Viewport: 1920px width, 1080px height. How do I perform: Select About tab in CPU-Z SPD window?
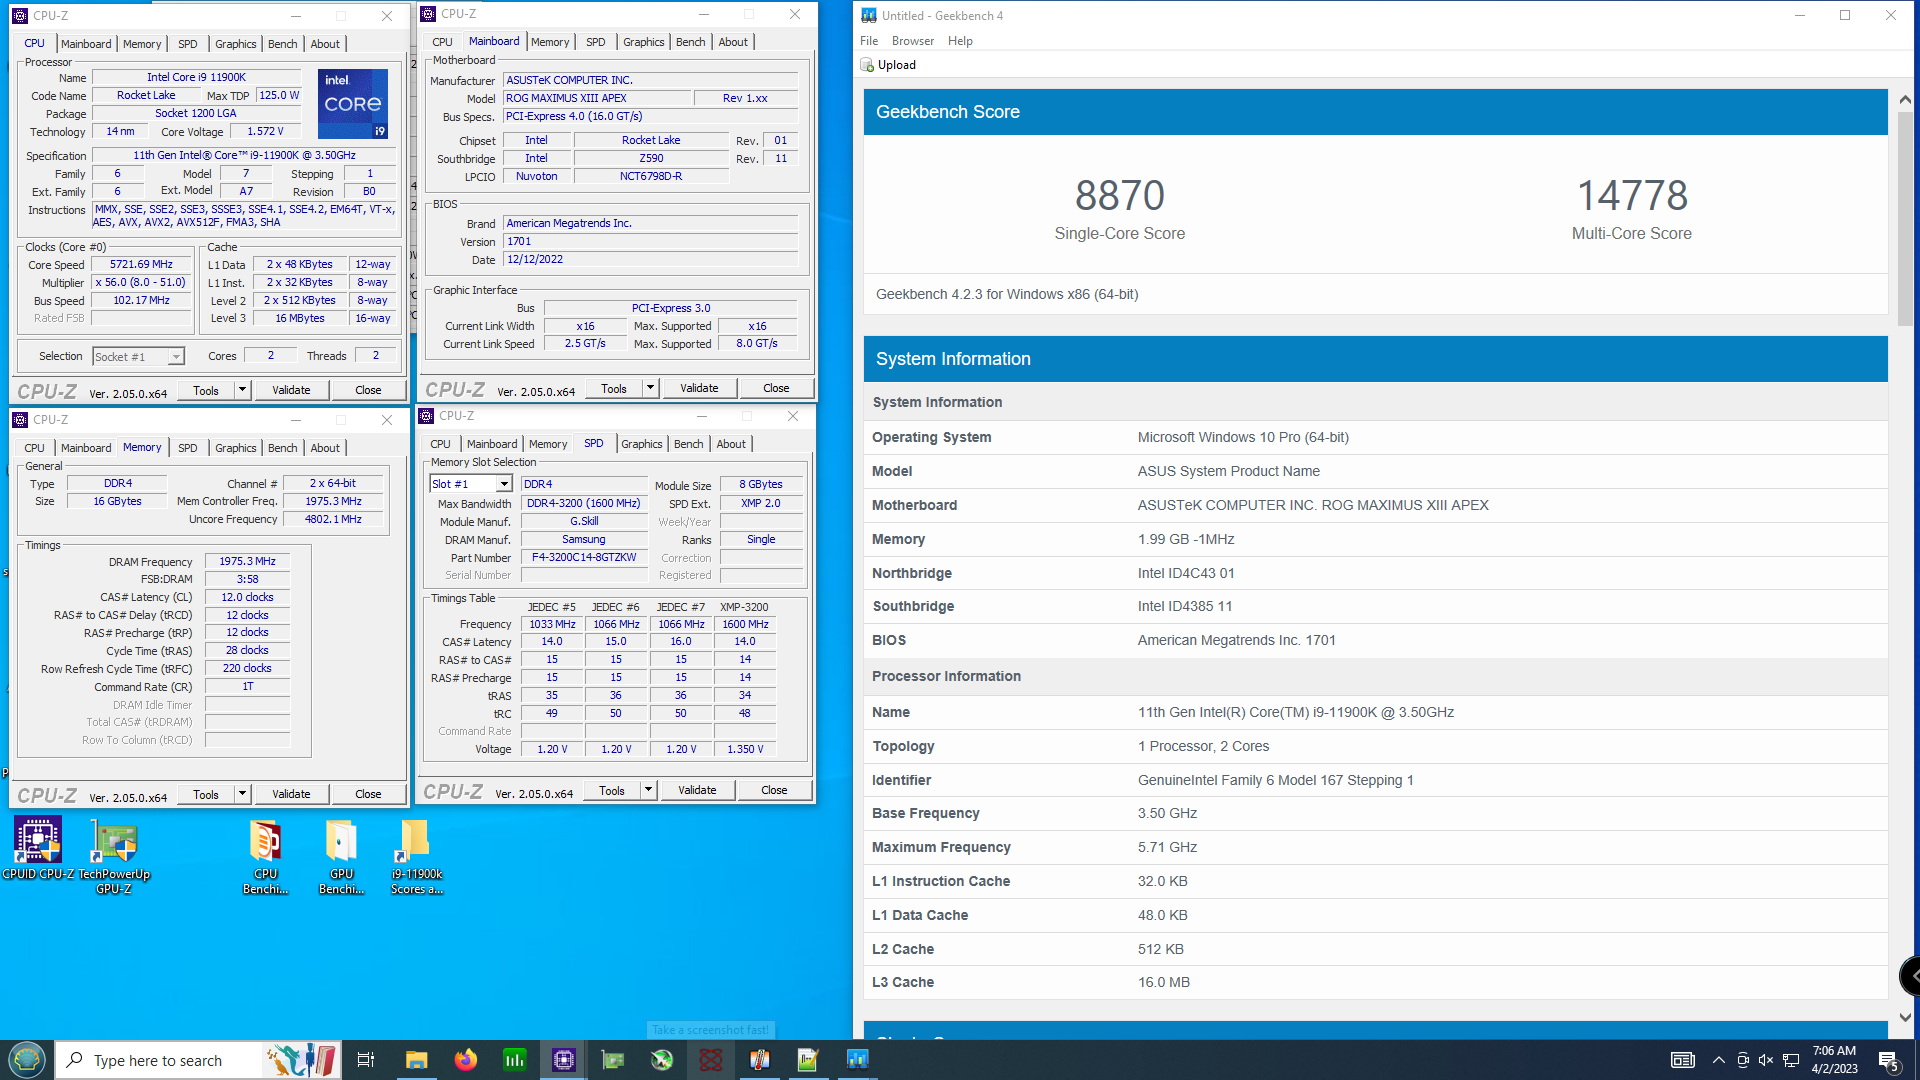731,444
